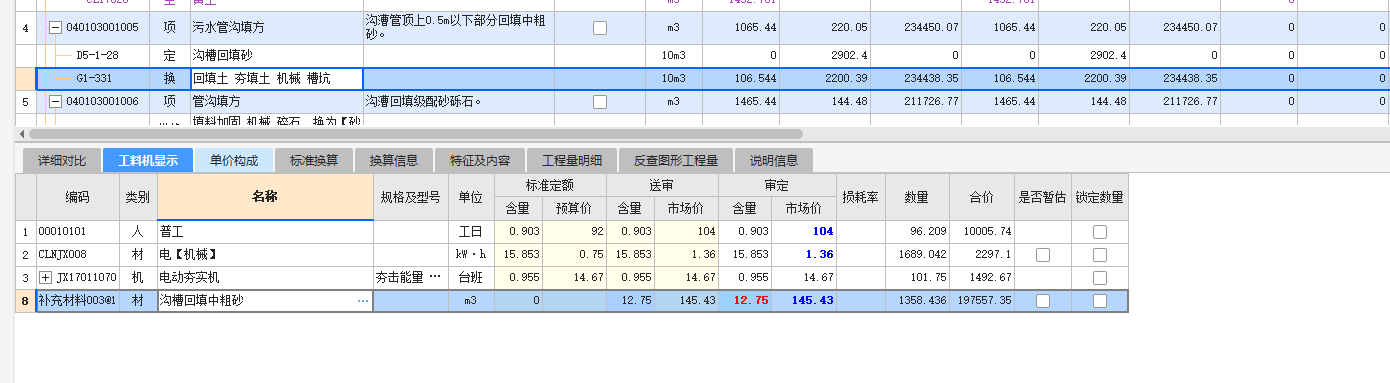Image resolution: width=1390 pixels, height=383 pixels.
Task: Click the 编码 column header
Action: pyautogui.click(x=77, y=197)
